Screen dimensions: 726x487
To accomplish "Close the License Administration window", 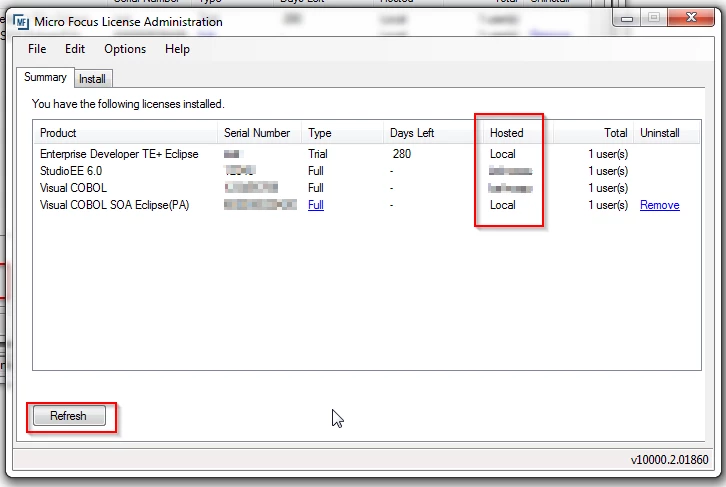I will [691, 18].
